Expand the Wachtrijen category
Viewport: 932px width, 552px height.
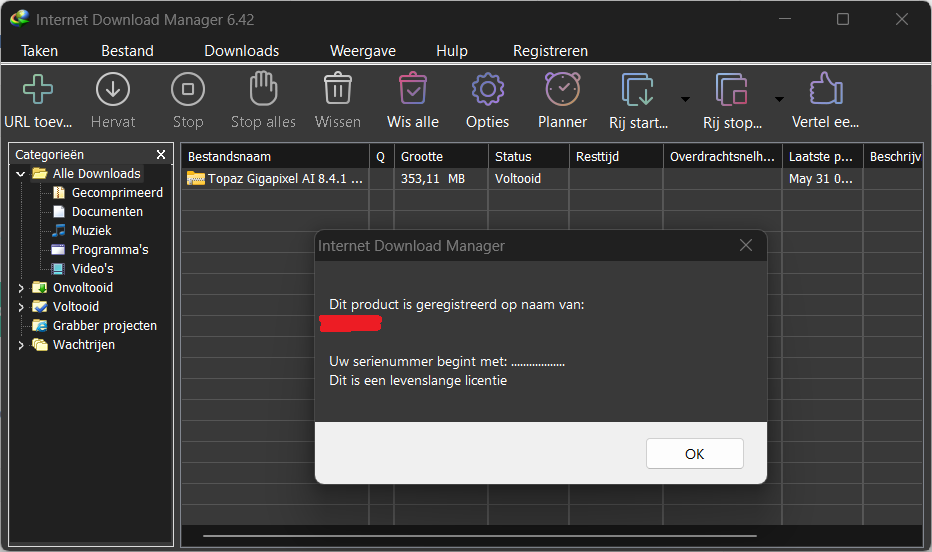click(21, 345)
